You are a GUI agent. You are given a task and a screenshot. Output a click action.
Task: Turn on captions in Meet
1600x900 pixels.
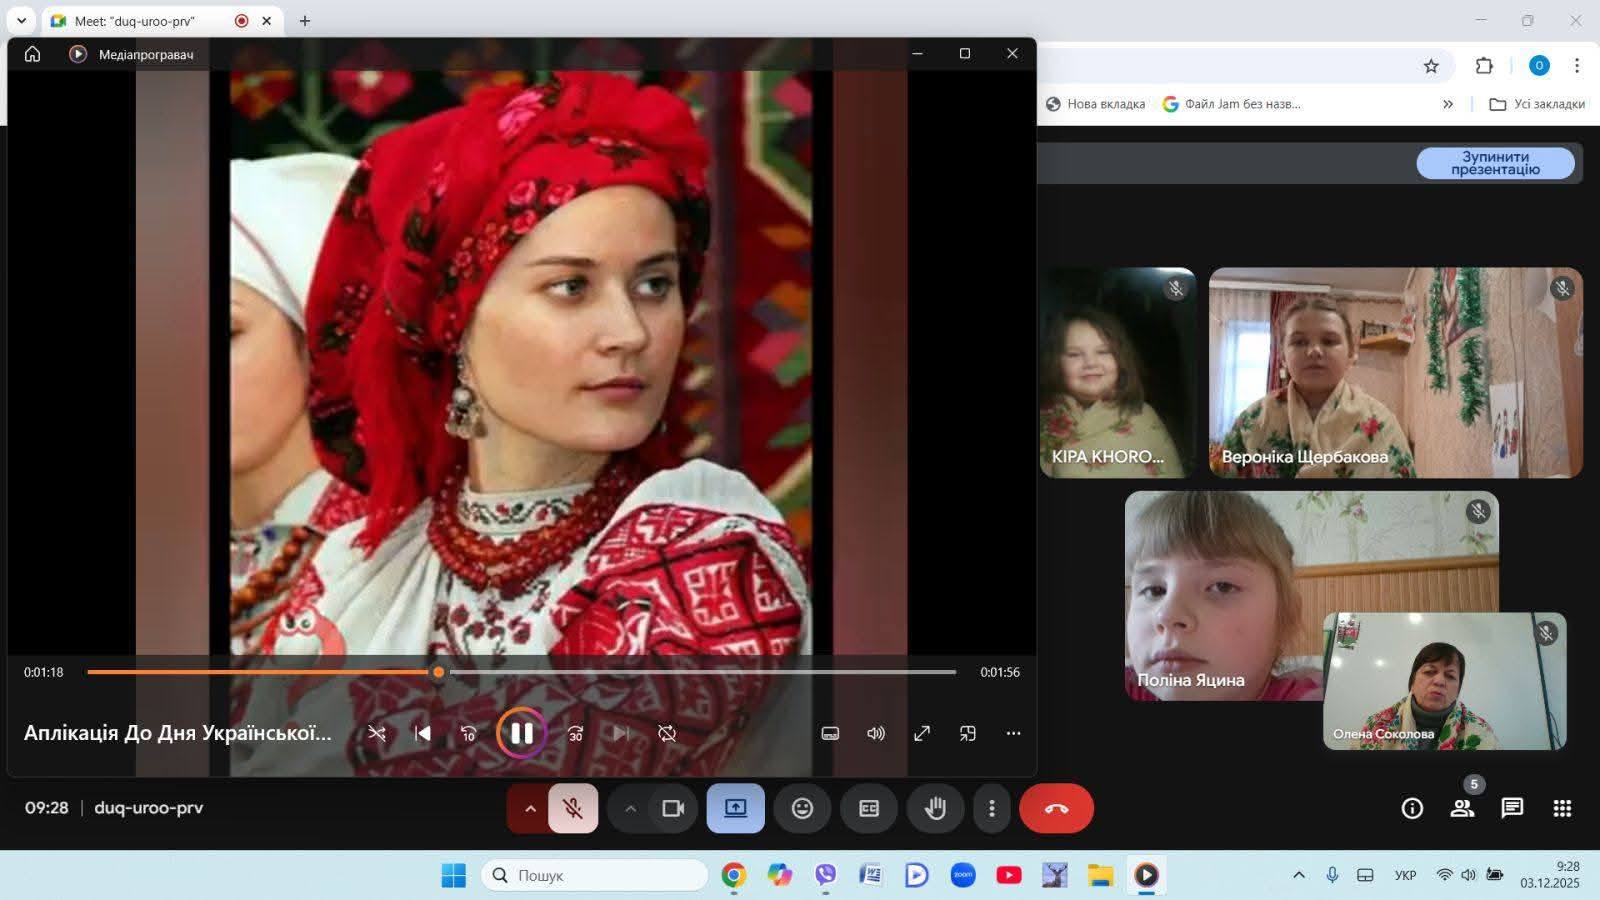tap(869, 808)
